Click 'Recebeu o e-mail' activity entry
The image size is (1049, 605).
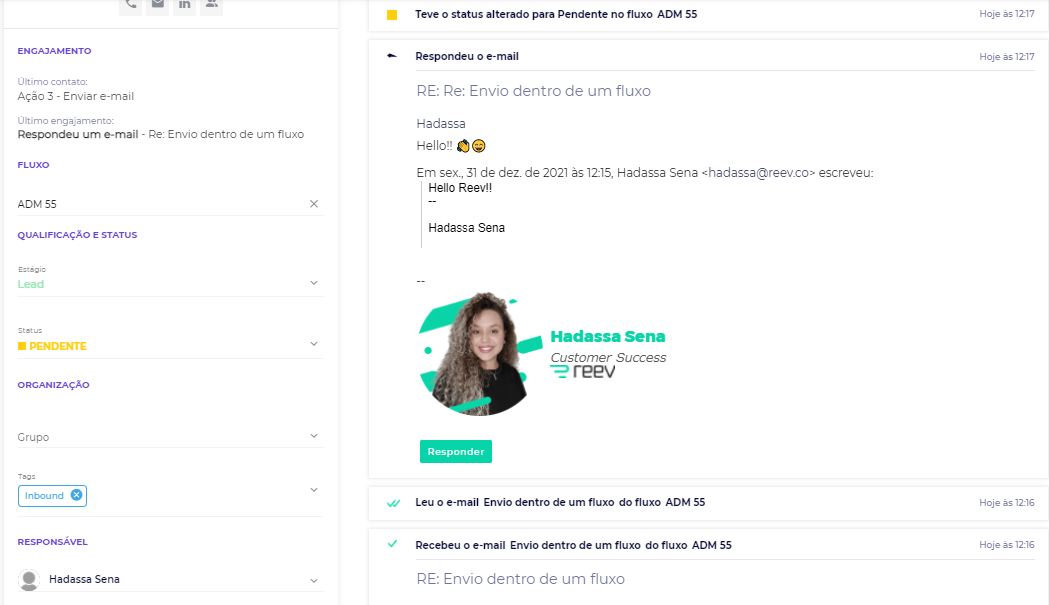click(x=572, y=545)
